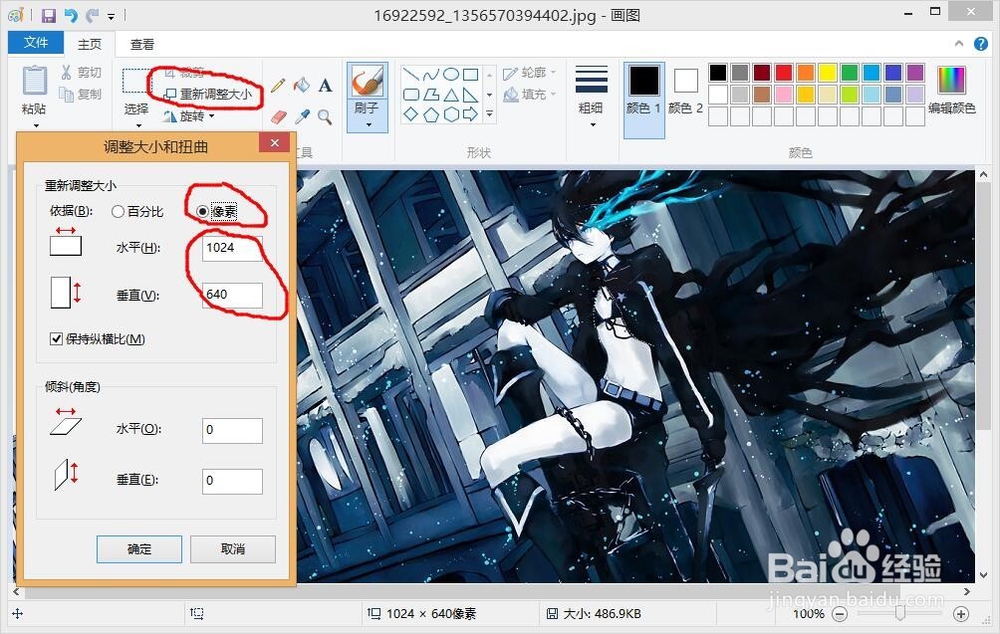The width and height of the screenshot is (1000, 634).
Task: Choose the right arrow shape in gallery
Action: click(471, 115)
